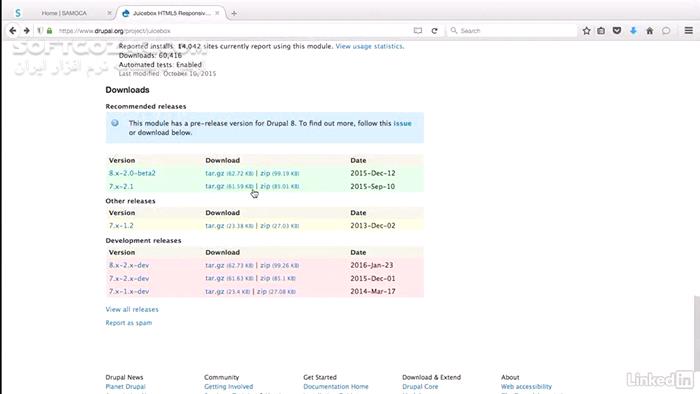Open the 7.x-2.1 release link
This screenshot has height=394, width=700.
(x=121, y=187)
